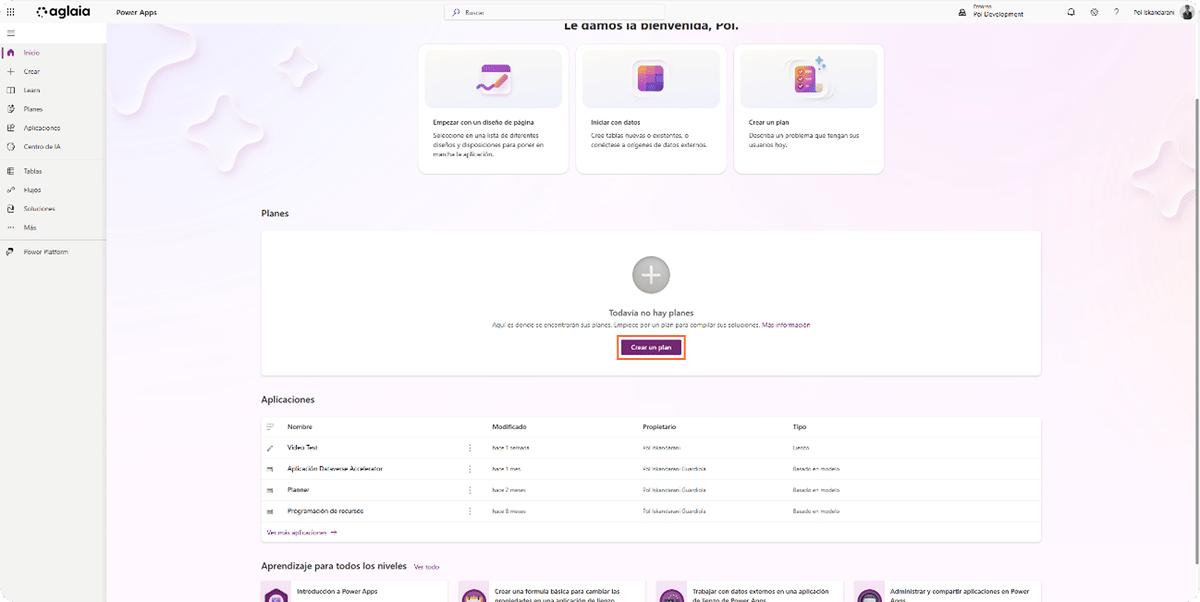Image resolution: width=1200 pixels, height=602 pixels.
Task: Select Inicio in the navigation sidebar
Action: [31, 51]
